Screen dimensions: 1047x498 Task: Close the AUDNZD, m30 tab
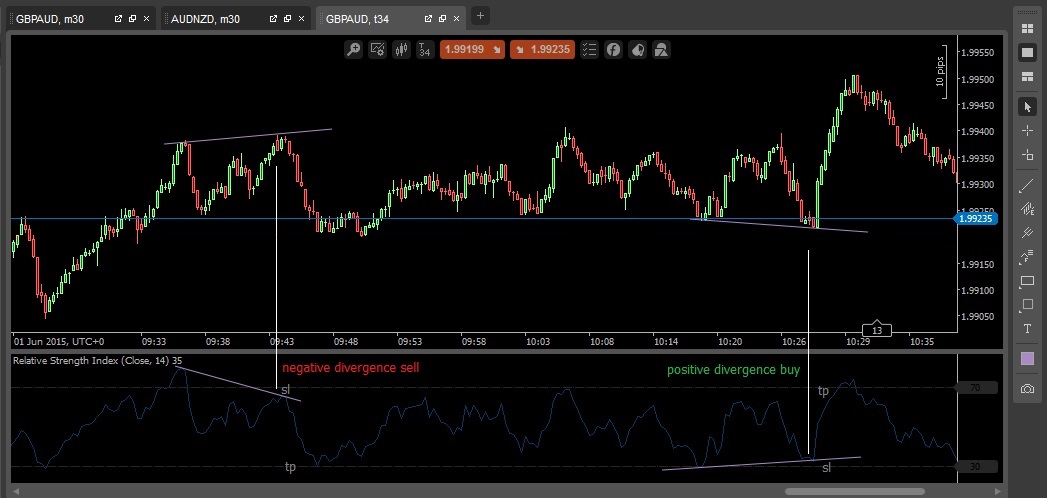pos(301,19)
